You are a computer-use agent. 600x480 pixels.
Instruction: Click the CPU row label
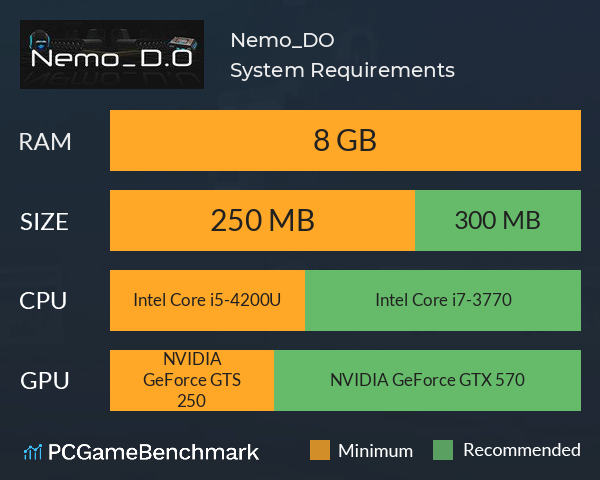[x=43, y=301]
